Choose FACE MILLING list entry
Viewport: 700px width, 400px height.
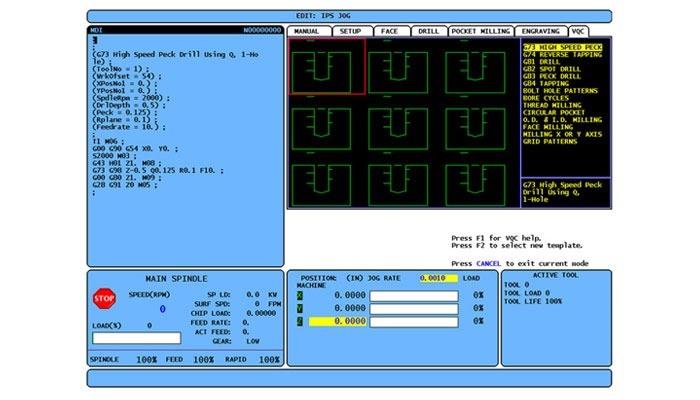pos(548,127)
